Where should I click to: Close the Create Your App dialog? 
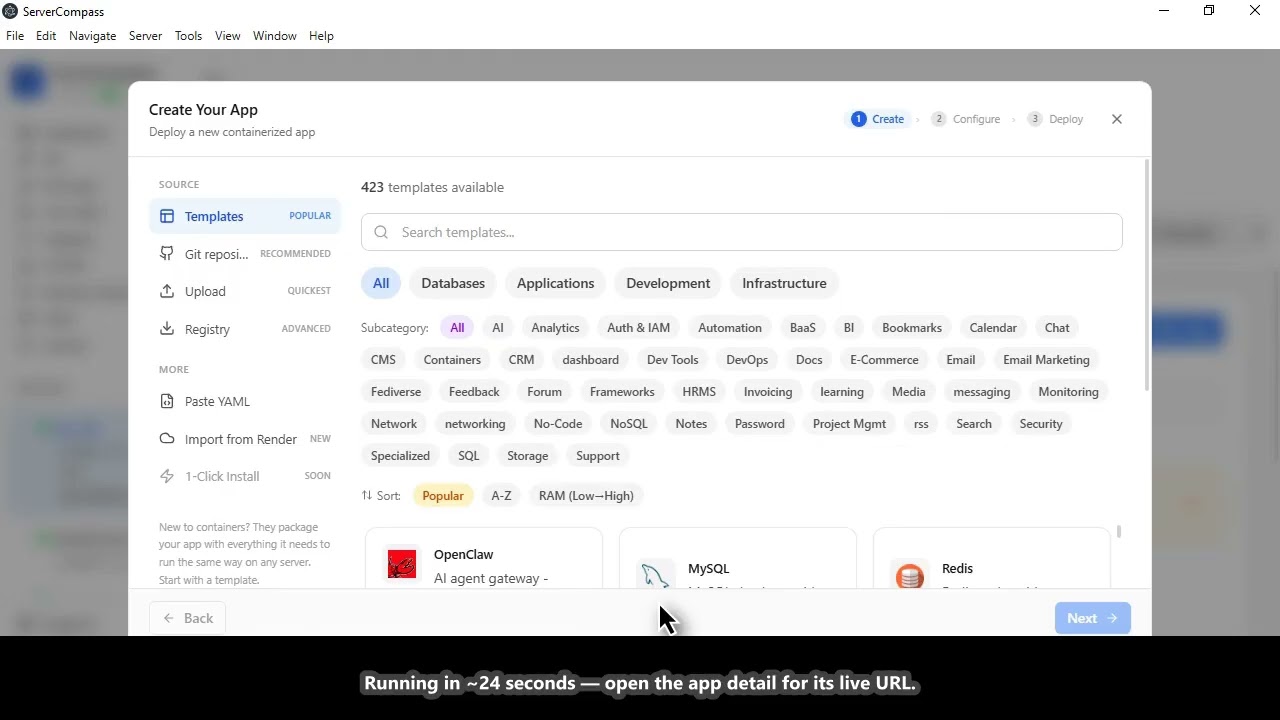click(1117, 119)
